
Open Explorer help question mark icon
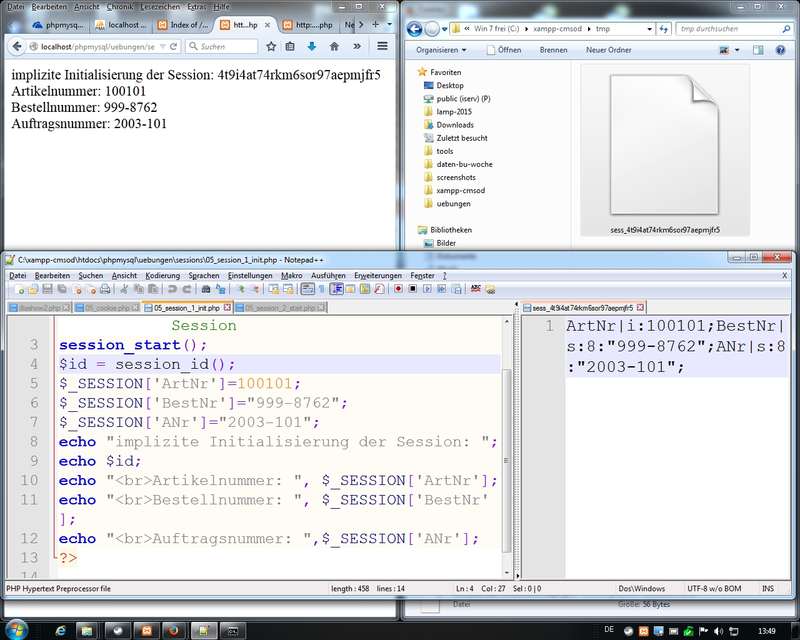click(x=781, y=50)
